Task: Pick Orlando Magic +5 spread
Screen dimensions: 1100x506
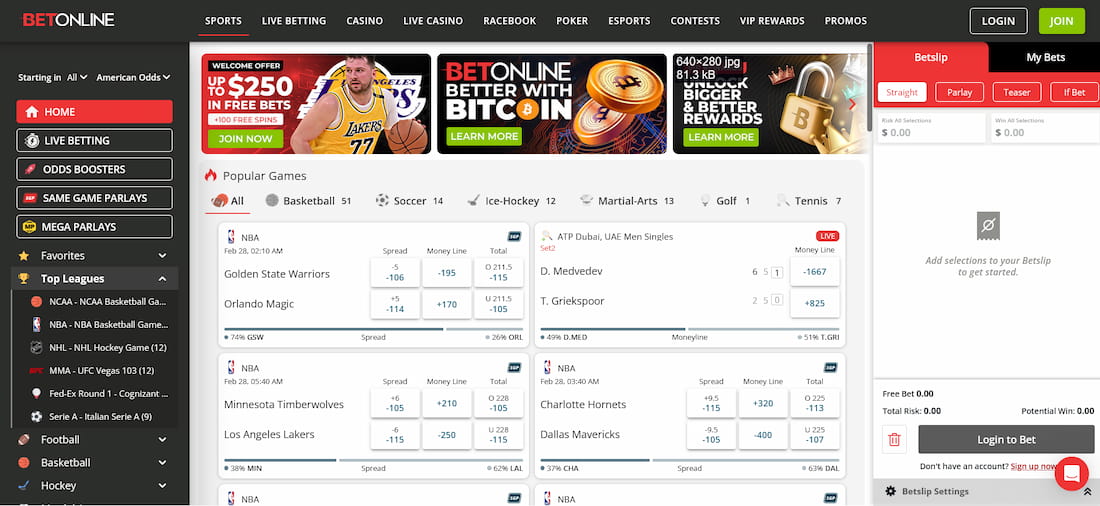Action: pos(395,304)
